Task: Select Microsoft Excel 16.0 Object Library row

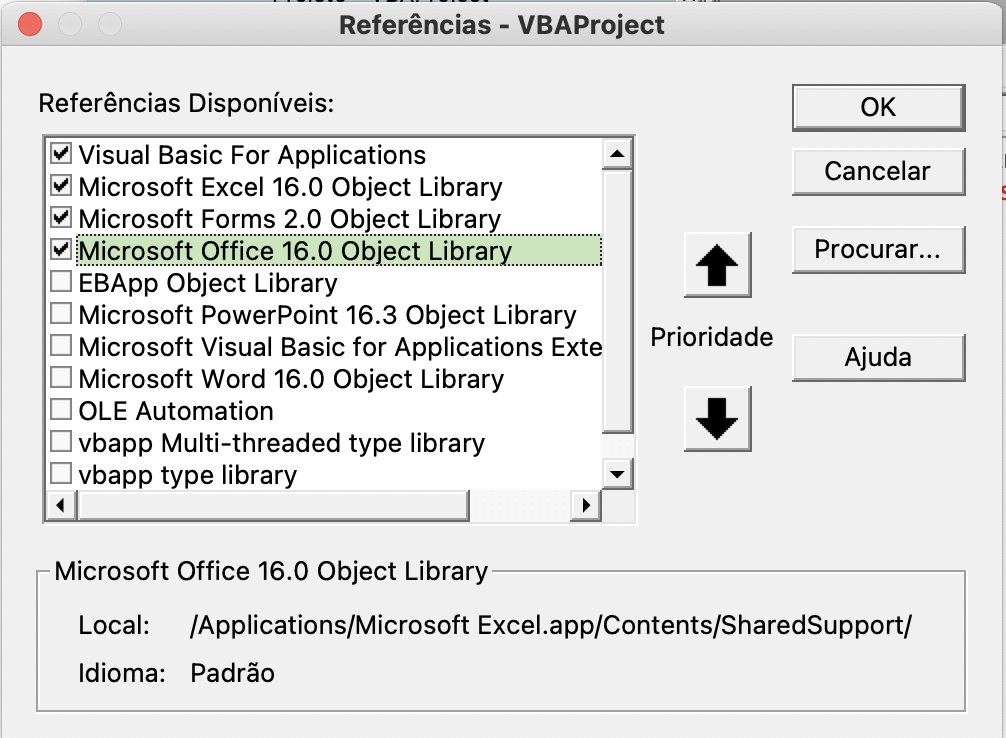Action: tap(290, 187)
